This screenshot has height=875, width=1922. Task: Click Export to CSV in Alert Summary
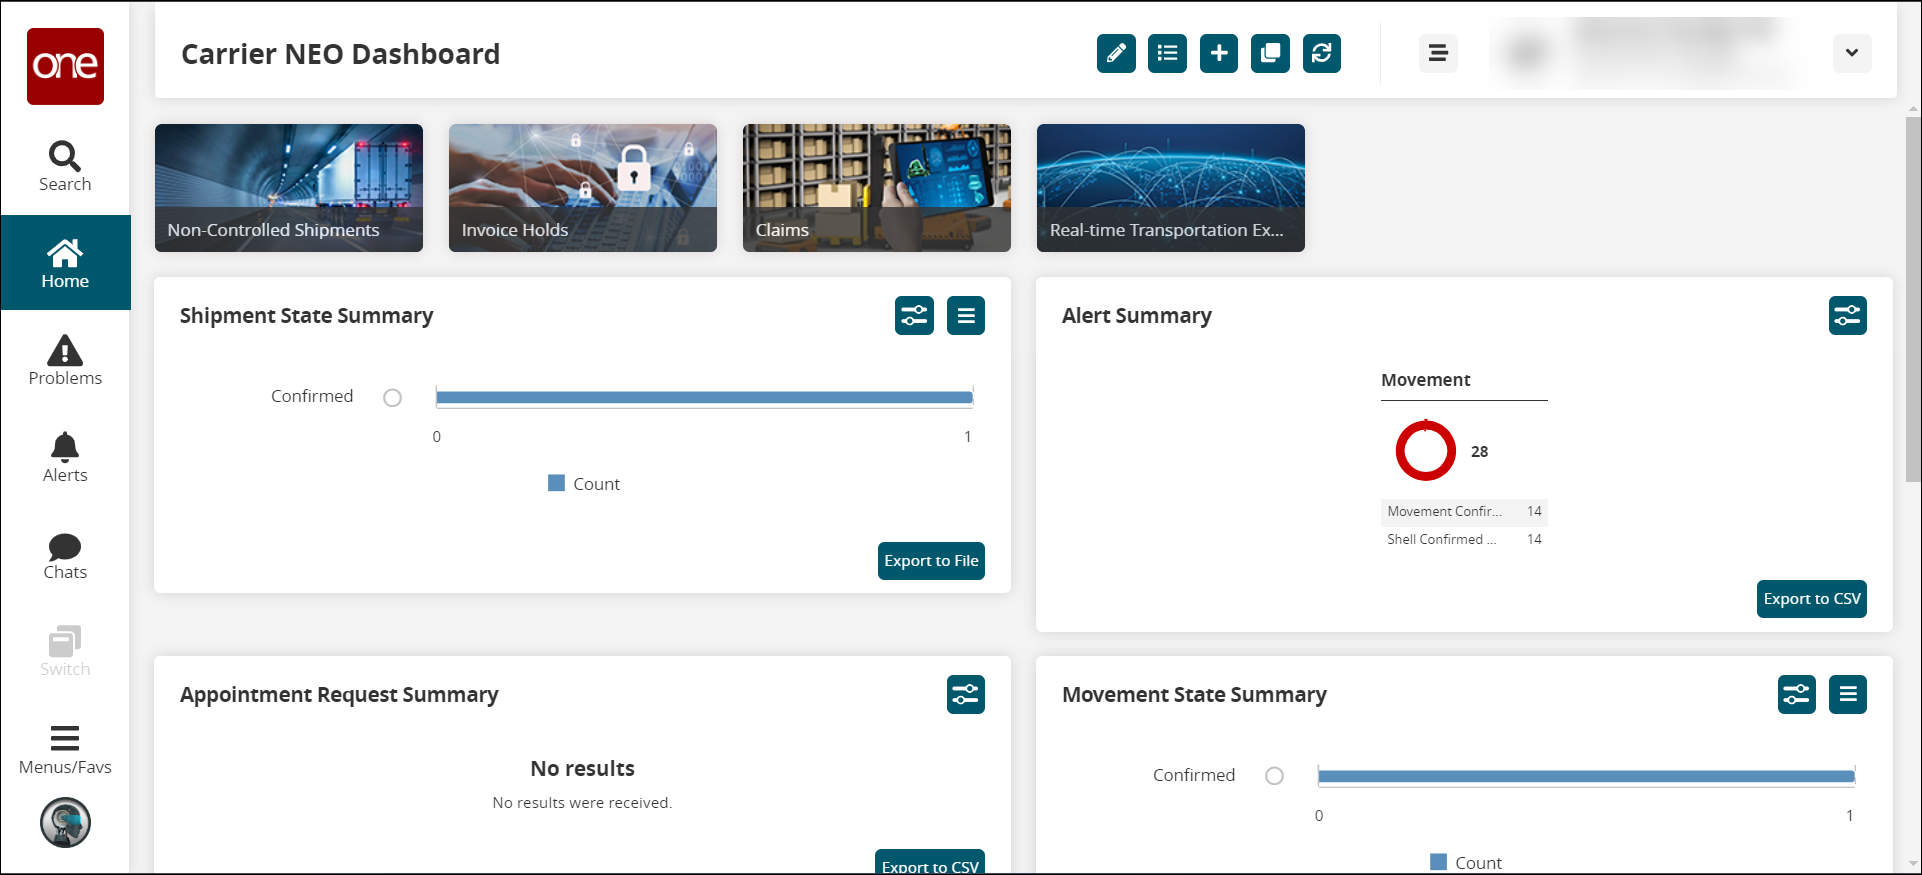click(x=1812, y=599)
